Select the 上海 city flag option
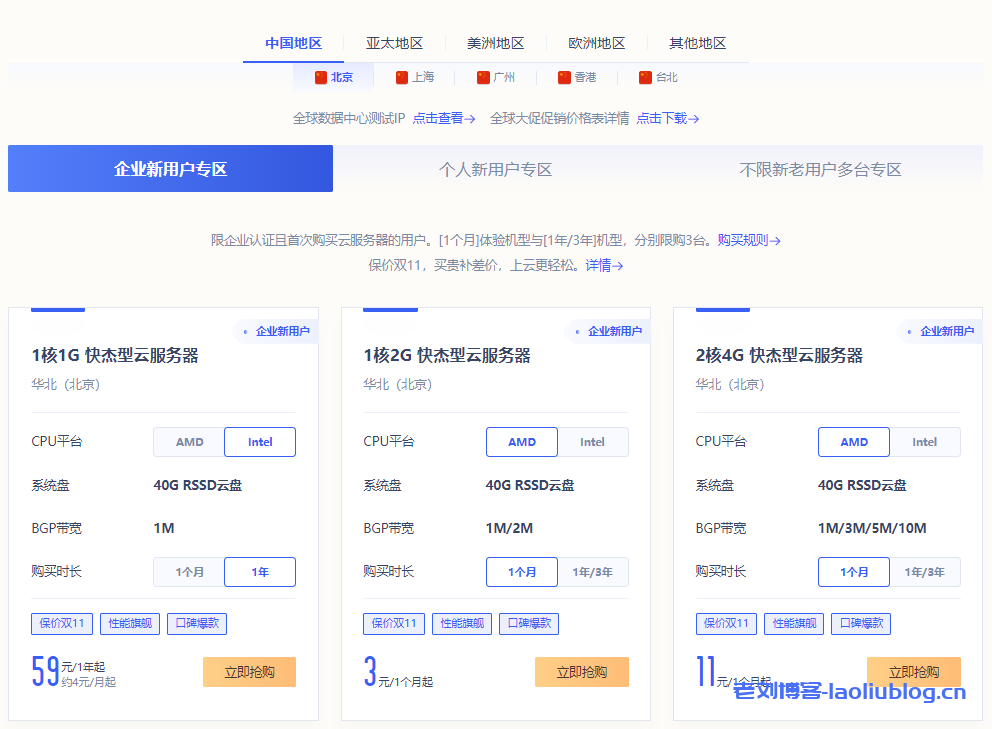Screen dimensions: 992x729 click(x=415, y=77)
